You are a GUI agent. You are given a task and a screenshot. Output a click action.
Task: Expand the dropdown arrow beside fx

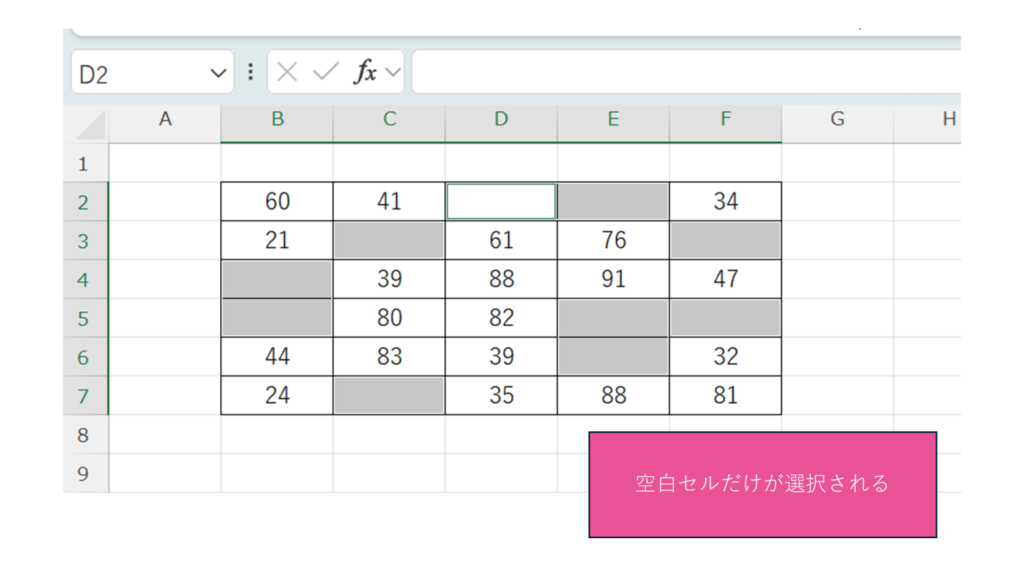(x=392, y=73)
